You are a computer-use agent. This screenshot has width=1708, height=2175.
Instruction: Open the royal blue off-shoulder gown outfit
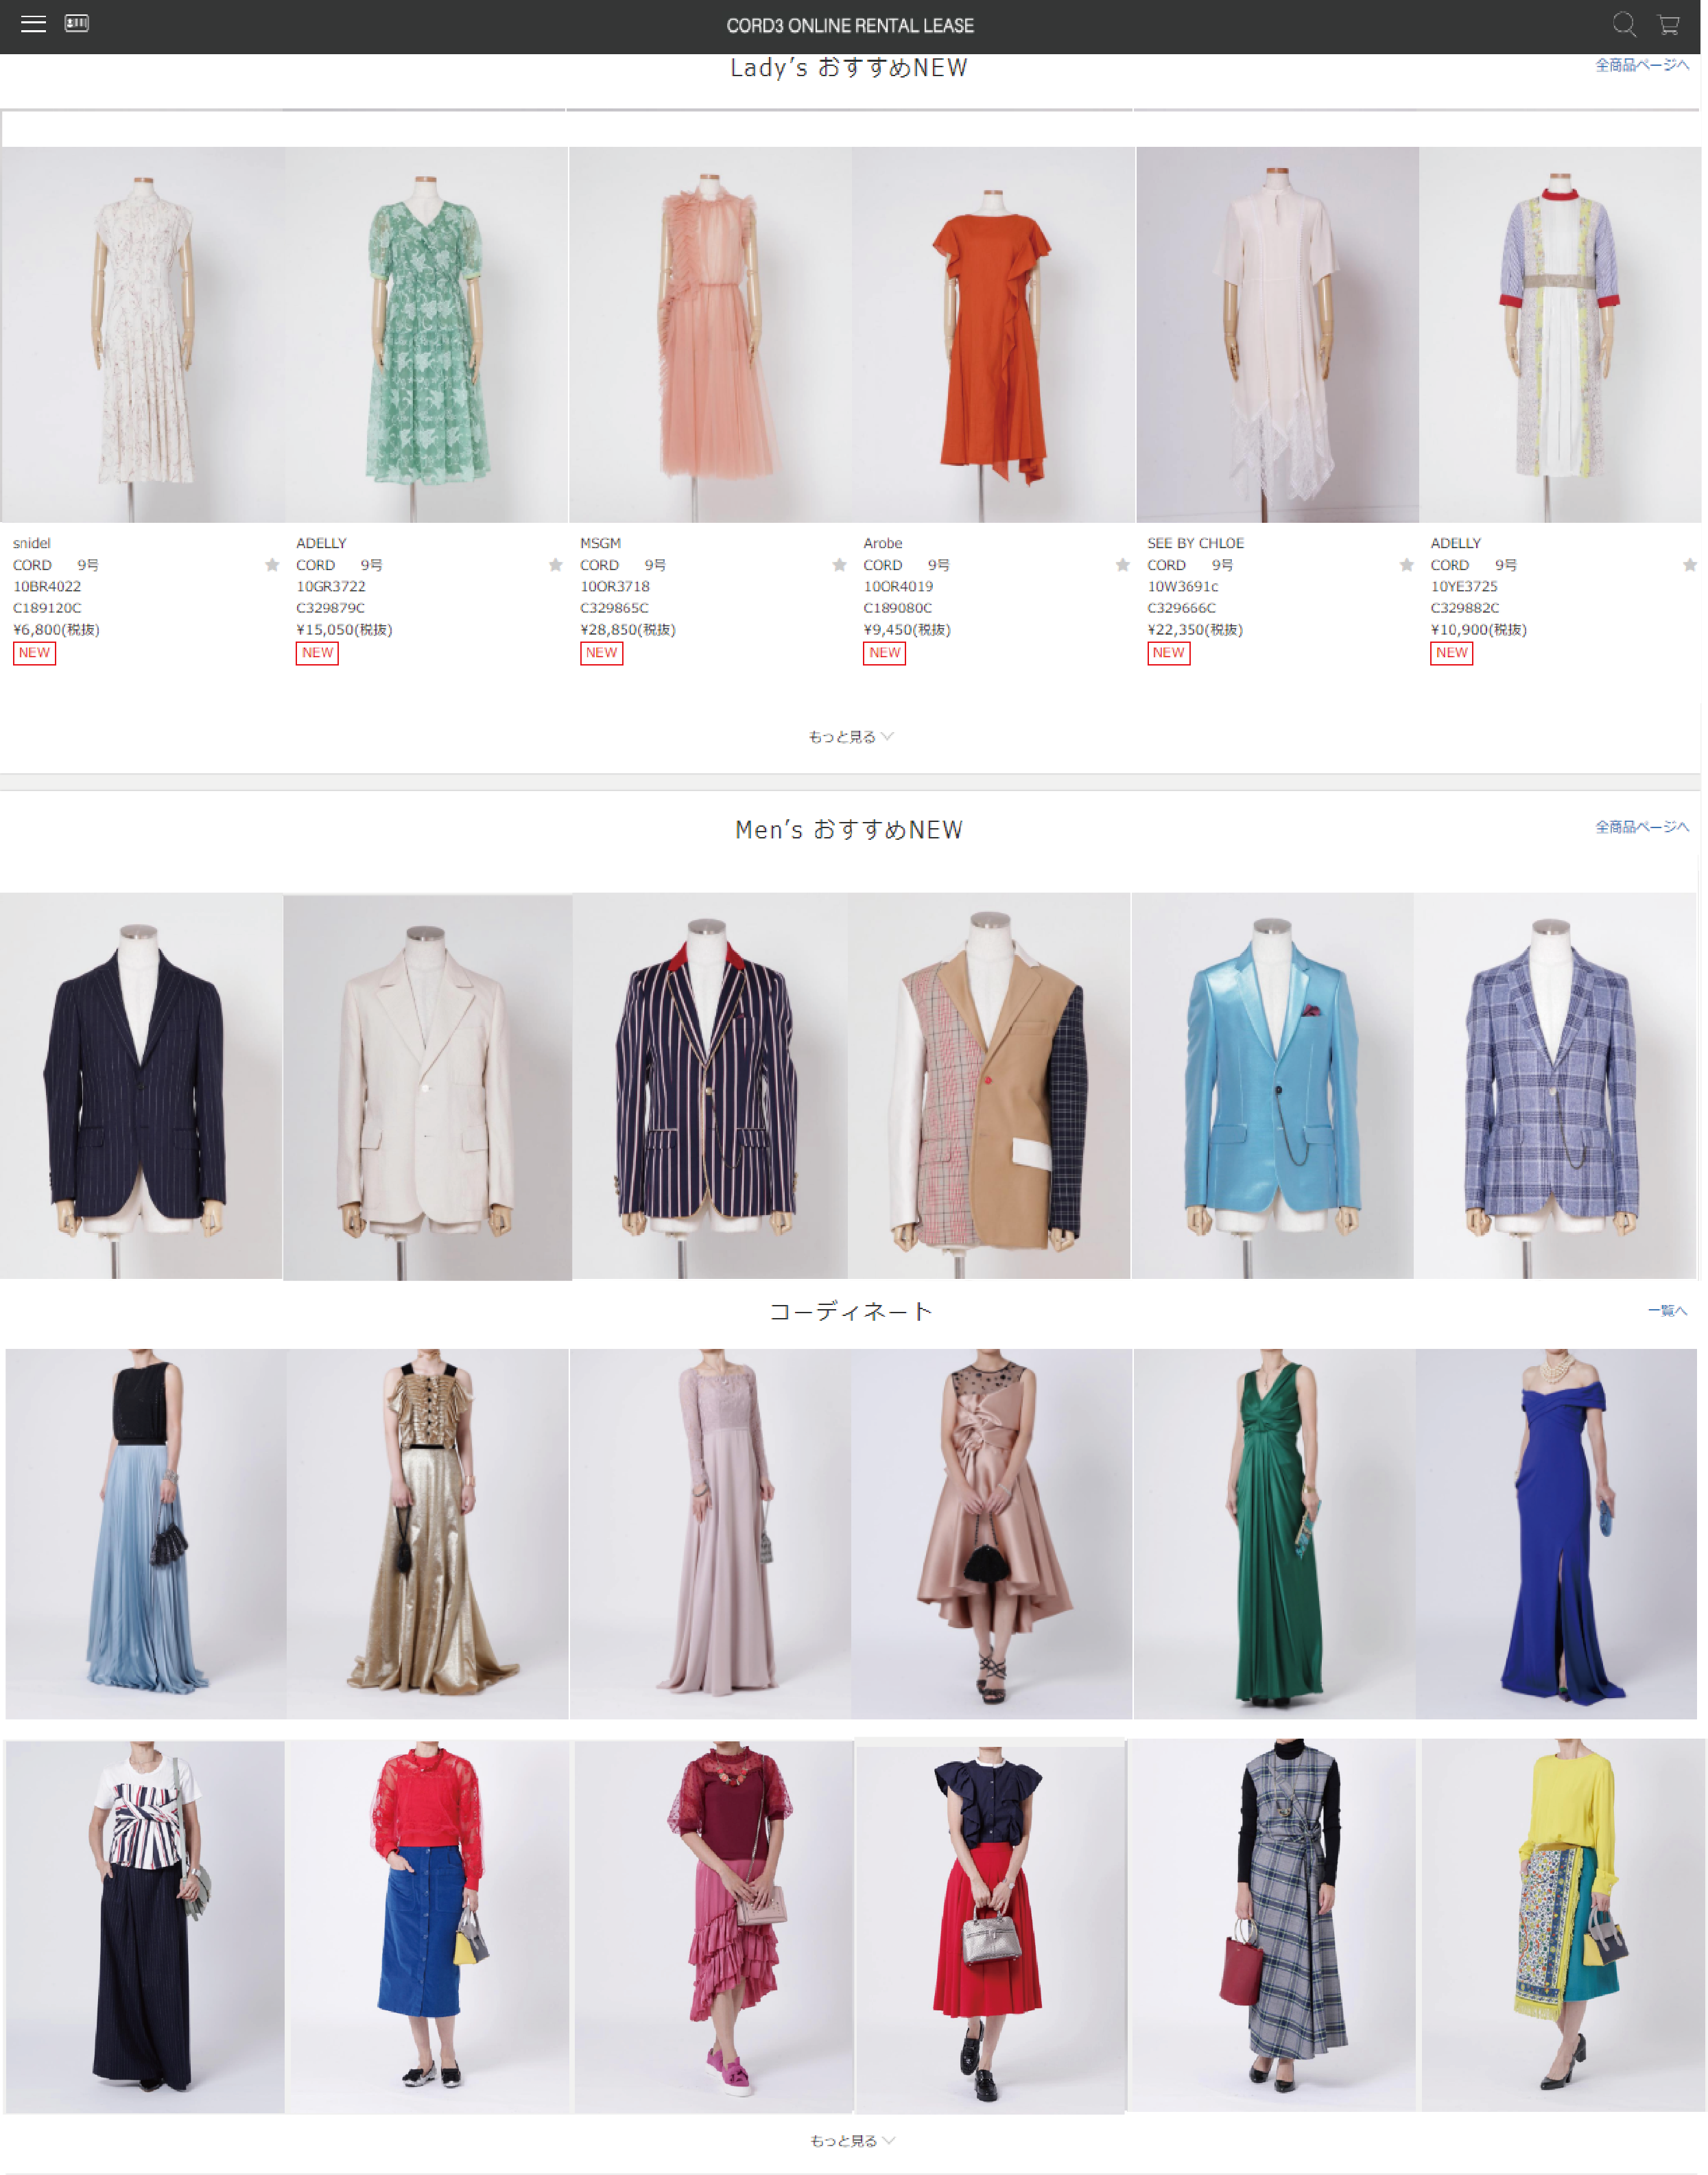click(x=1556, y=1534)
